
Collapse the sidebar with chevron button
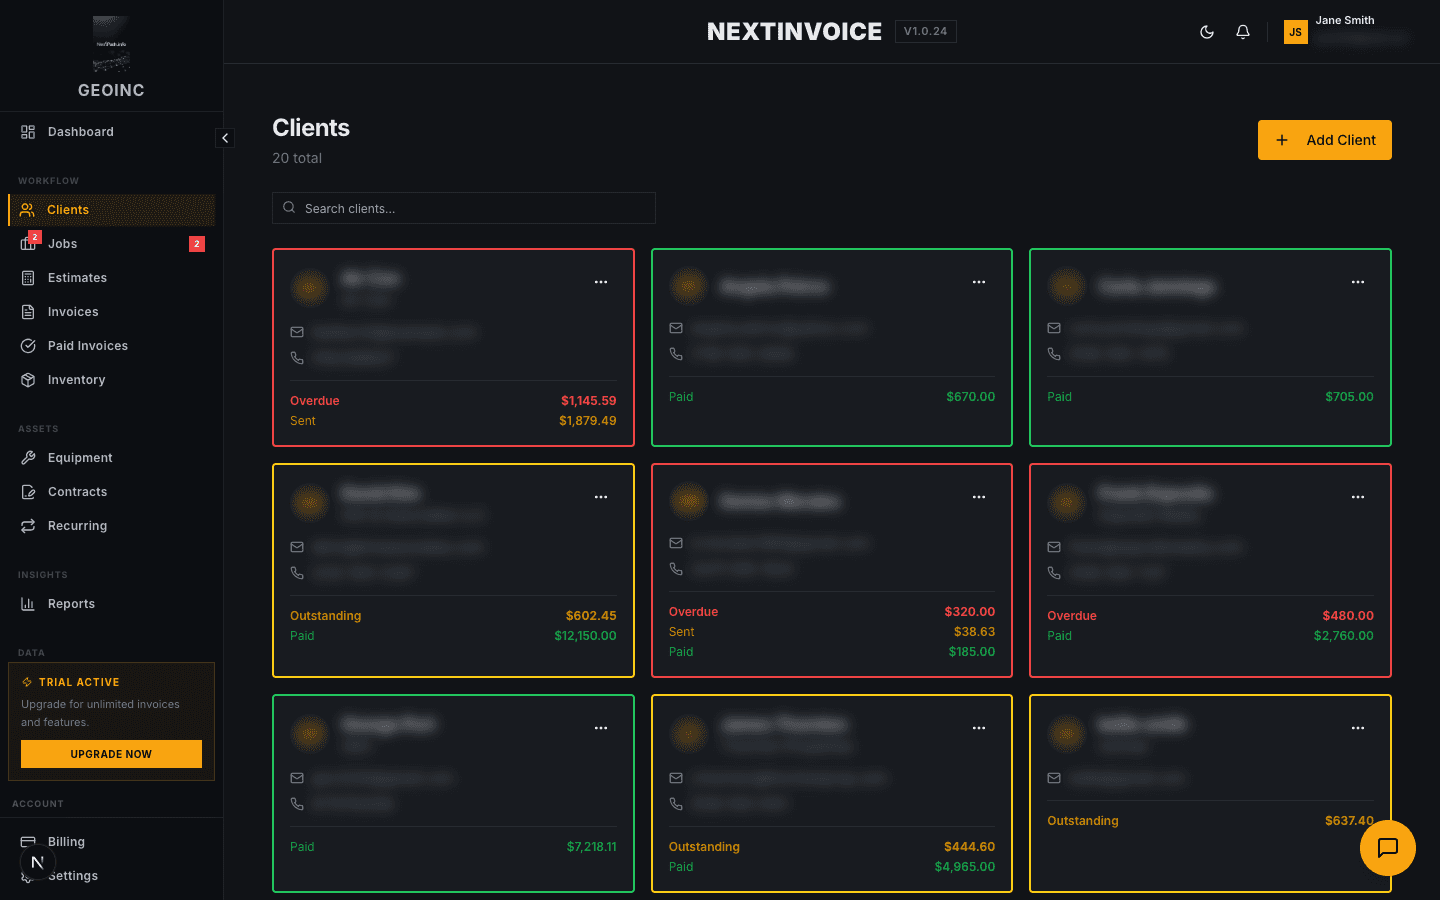pyautogui.click(x=225, y=138)
